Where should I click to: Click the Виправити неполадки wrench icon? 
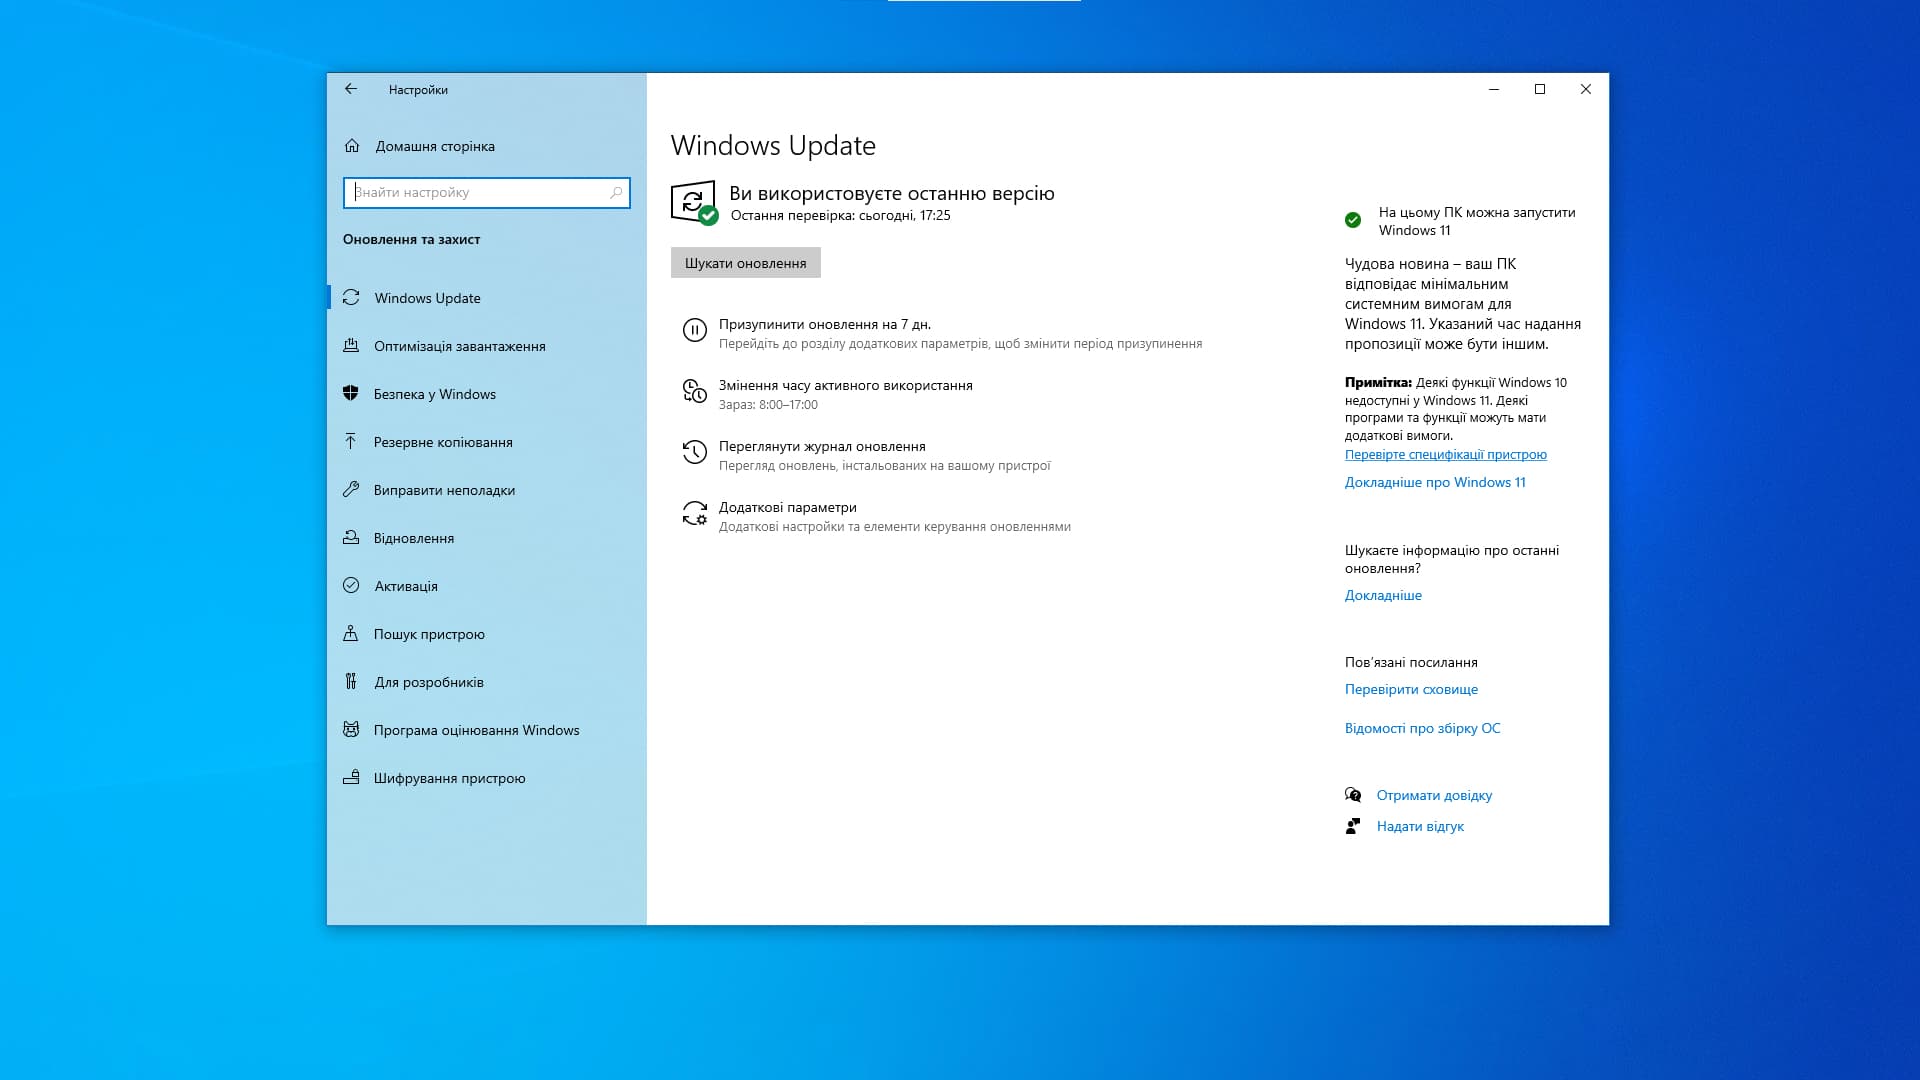pos(351,490)
